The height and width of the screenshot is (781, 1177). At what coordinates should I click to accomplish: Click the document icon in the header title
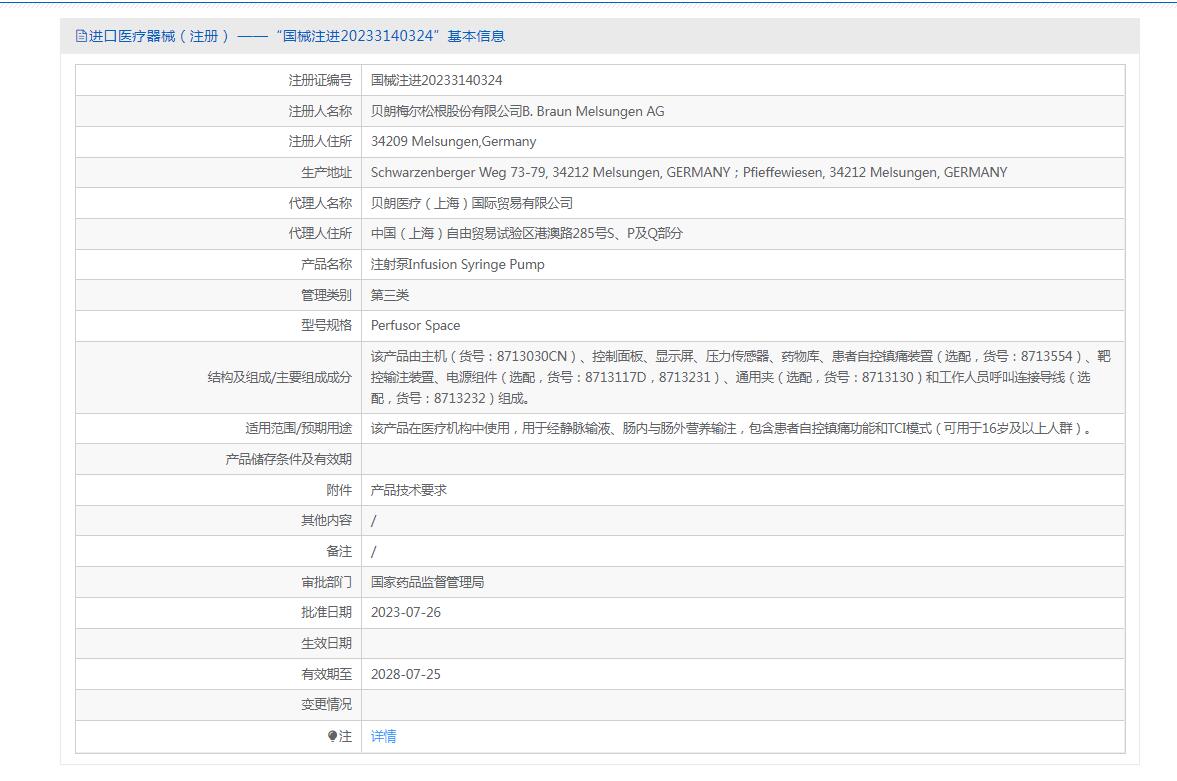(81, 36)
